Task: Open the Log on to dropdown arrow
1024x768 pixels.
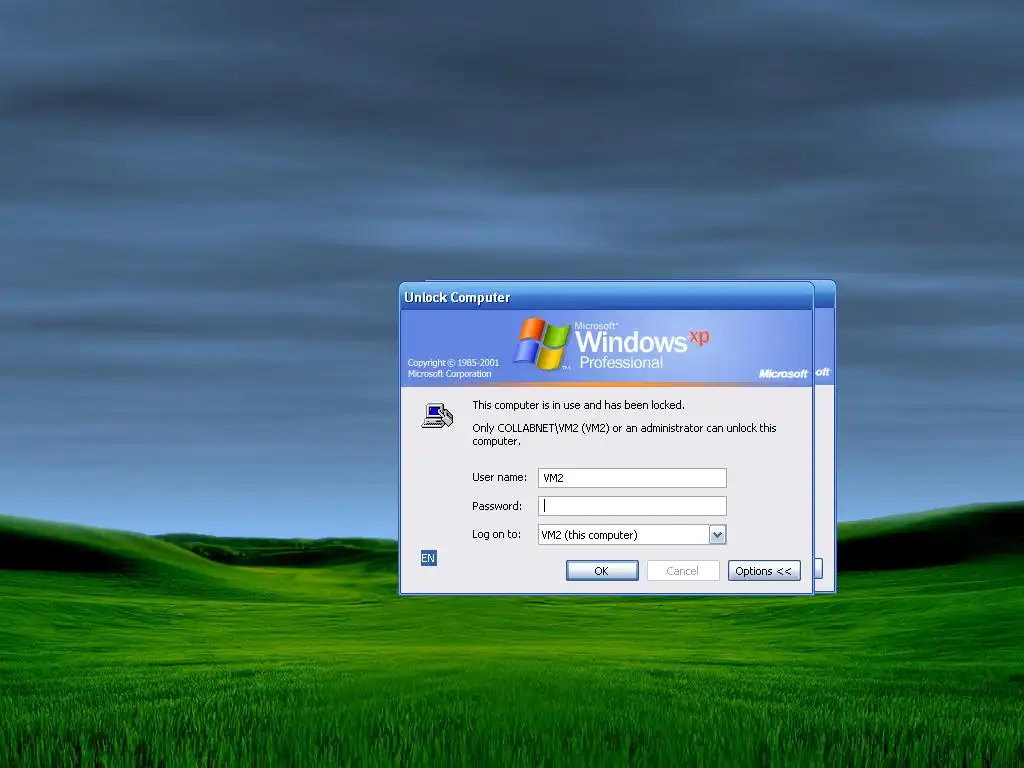Action: click(x=717, y=535)
